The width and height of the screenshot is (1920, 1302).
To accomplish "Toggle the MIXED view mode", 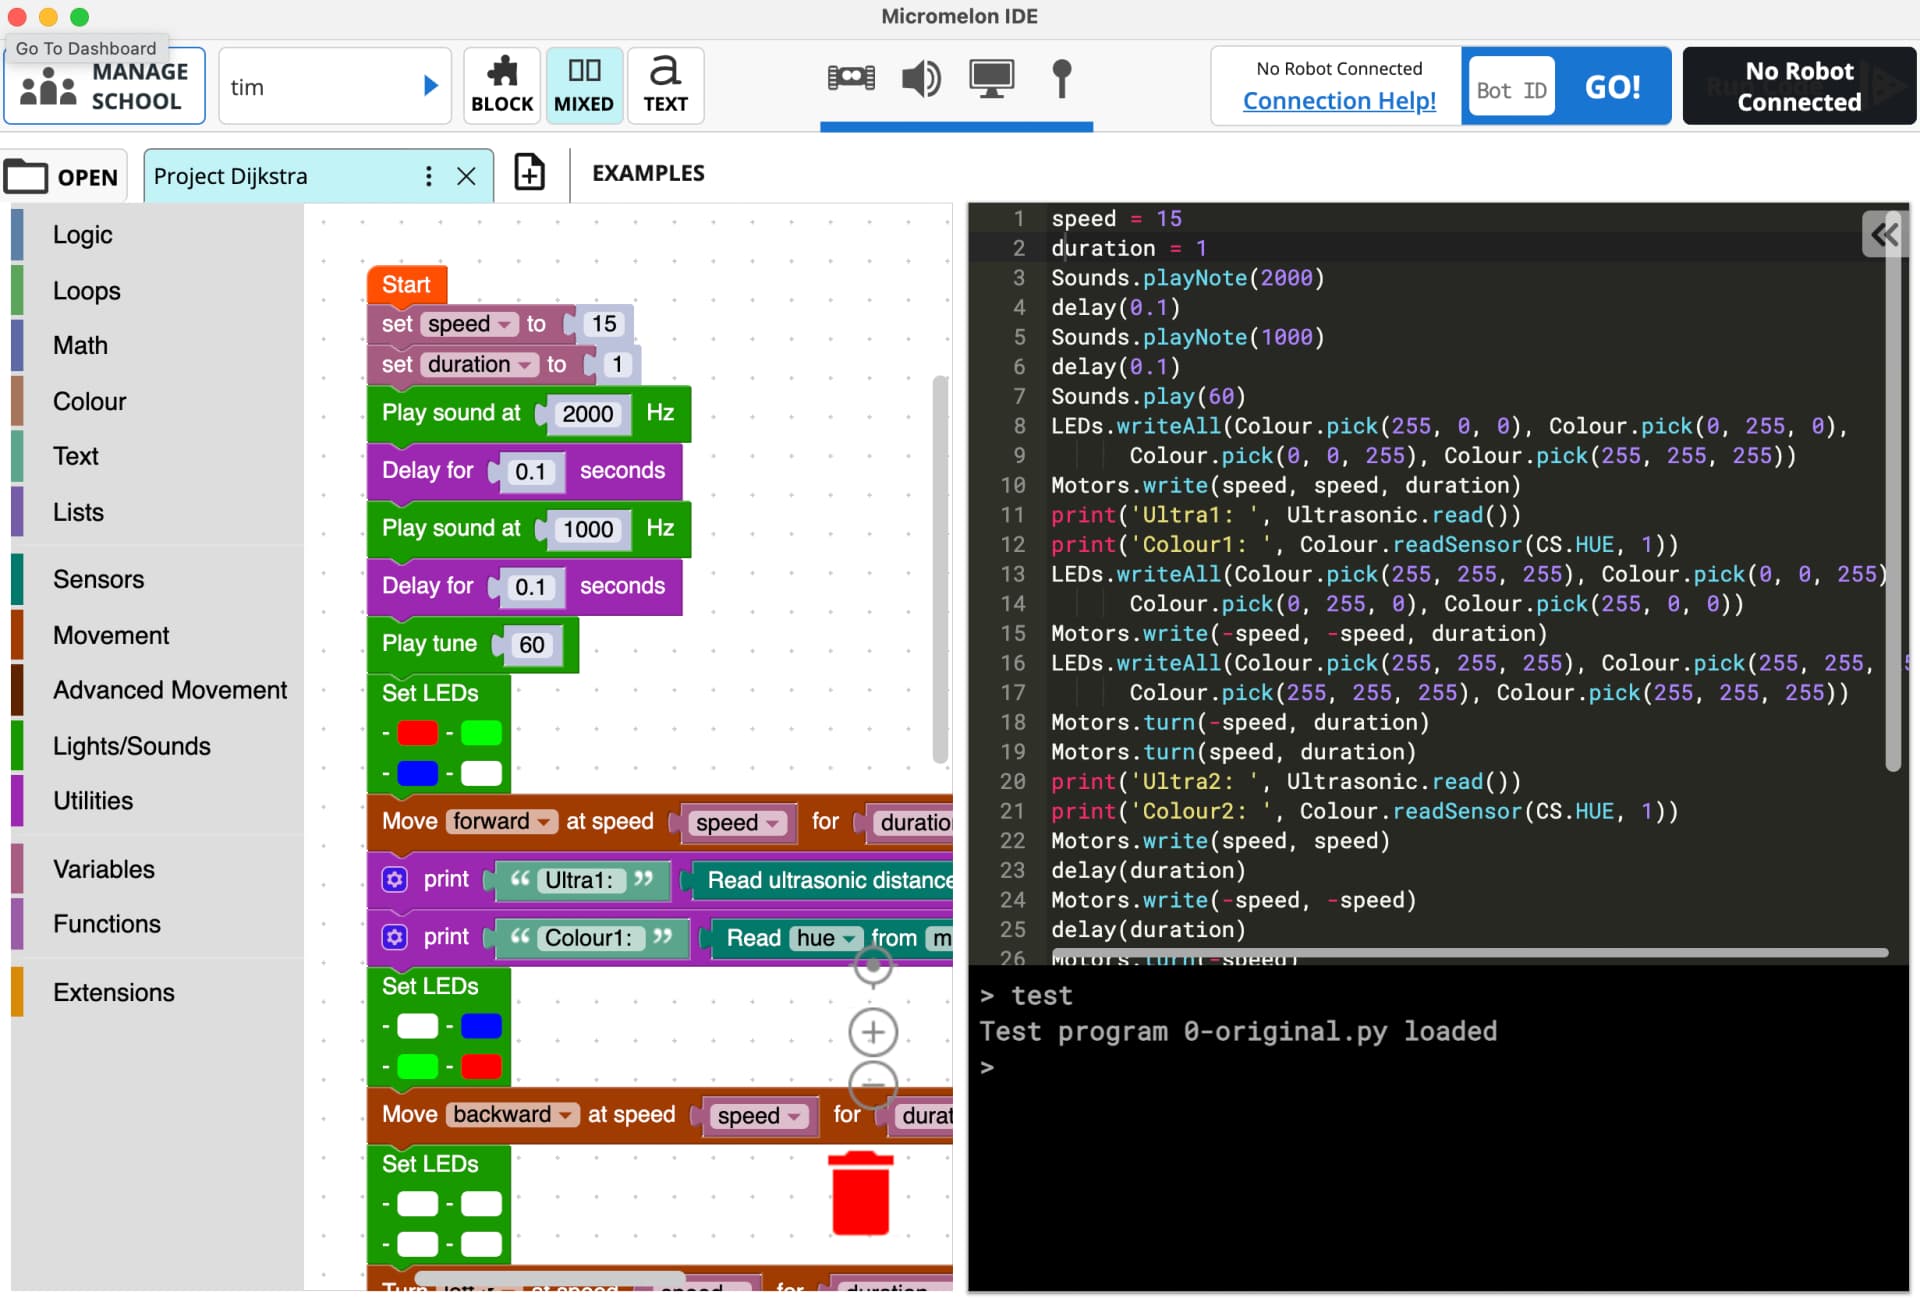I will coord(584,85).
